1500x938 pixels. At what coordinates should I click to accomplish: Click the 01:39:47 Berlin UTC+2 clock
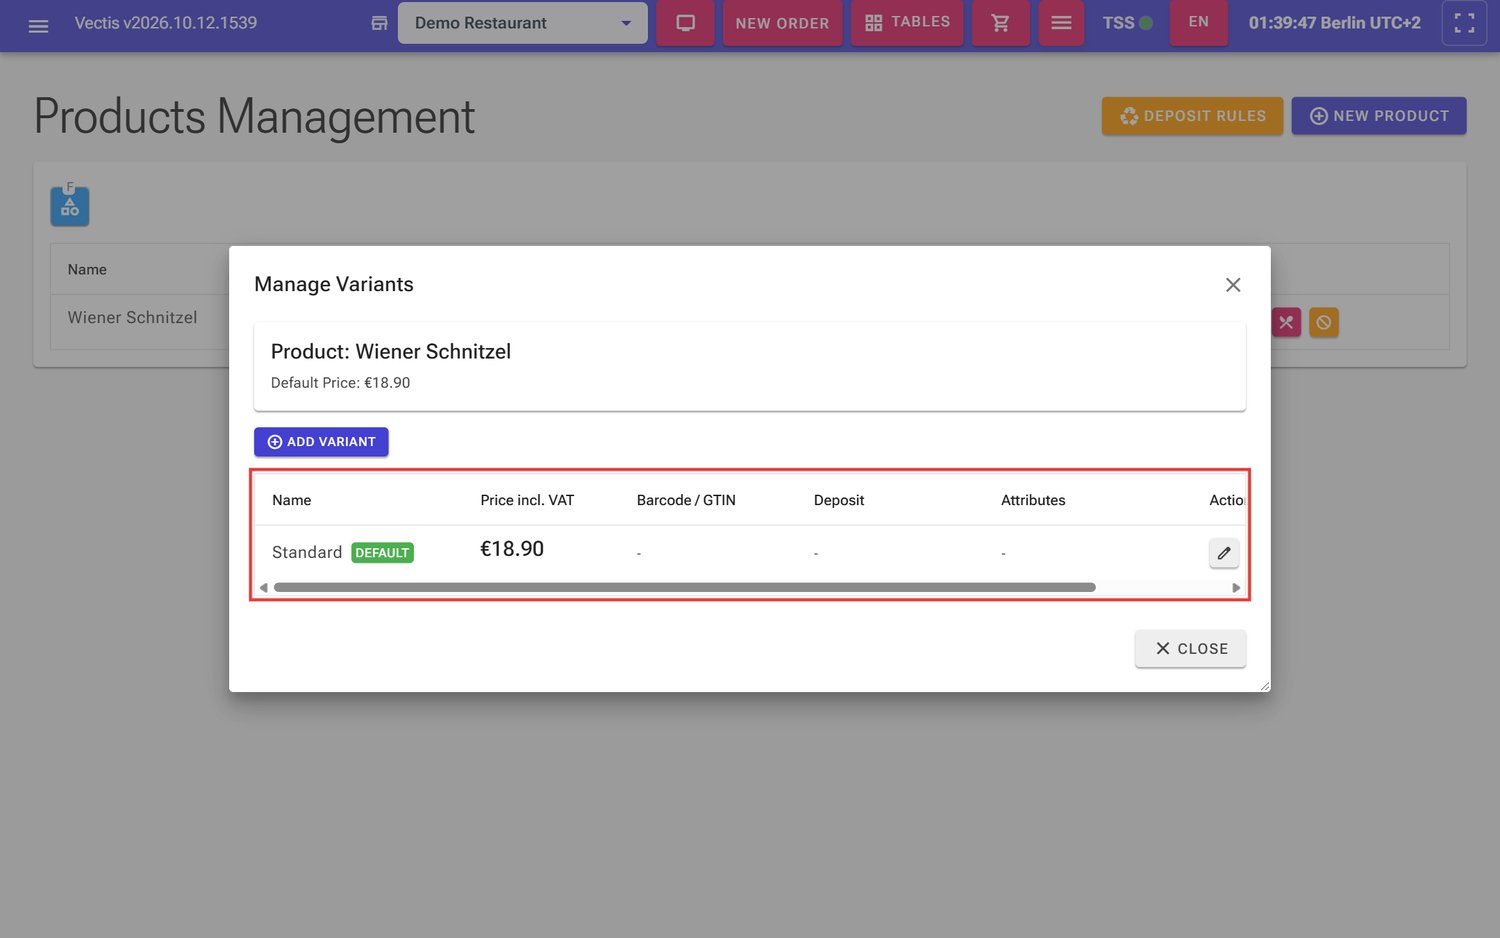[1334, 23]
